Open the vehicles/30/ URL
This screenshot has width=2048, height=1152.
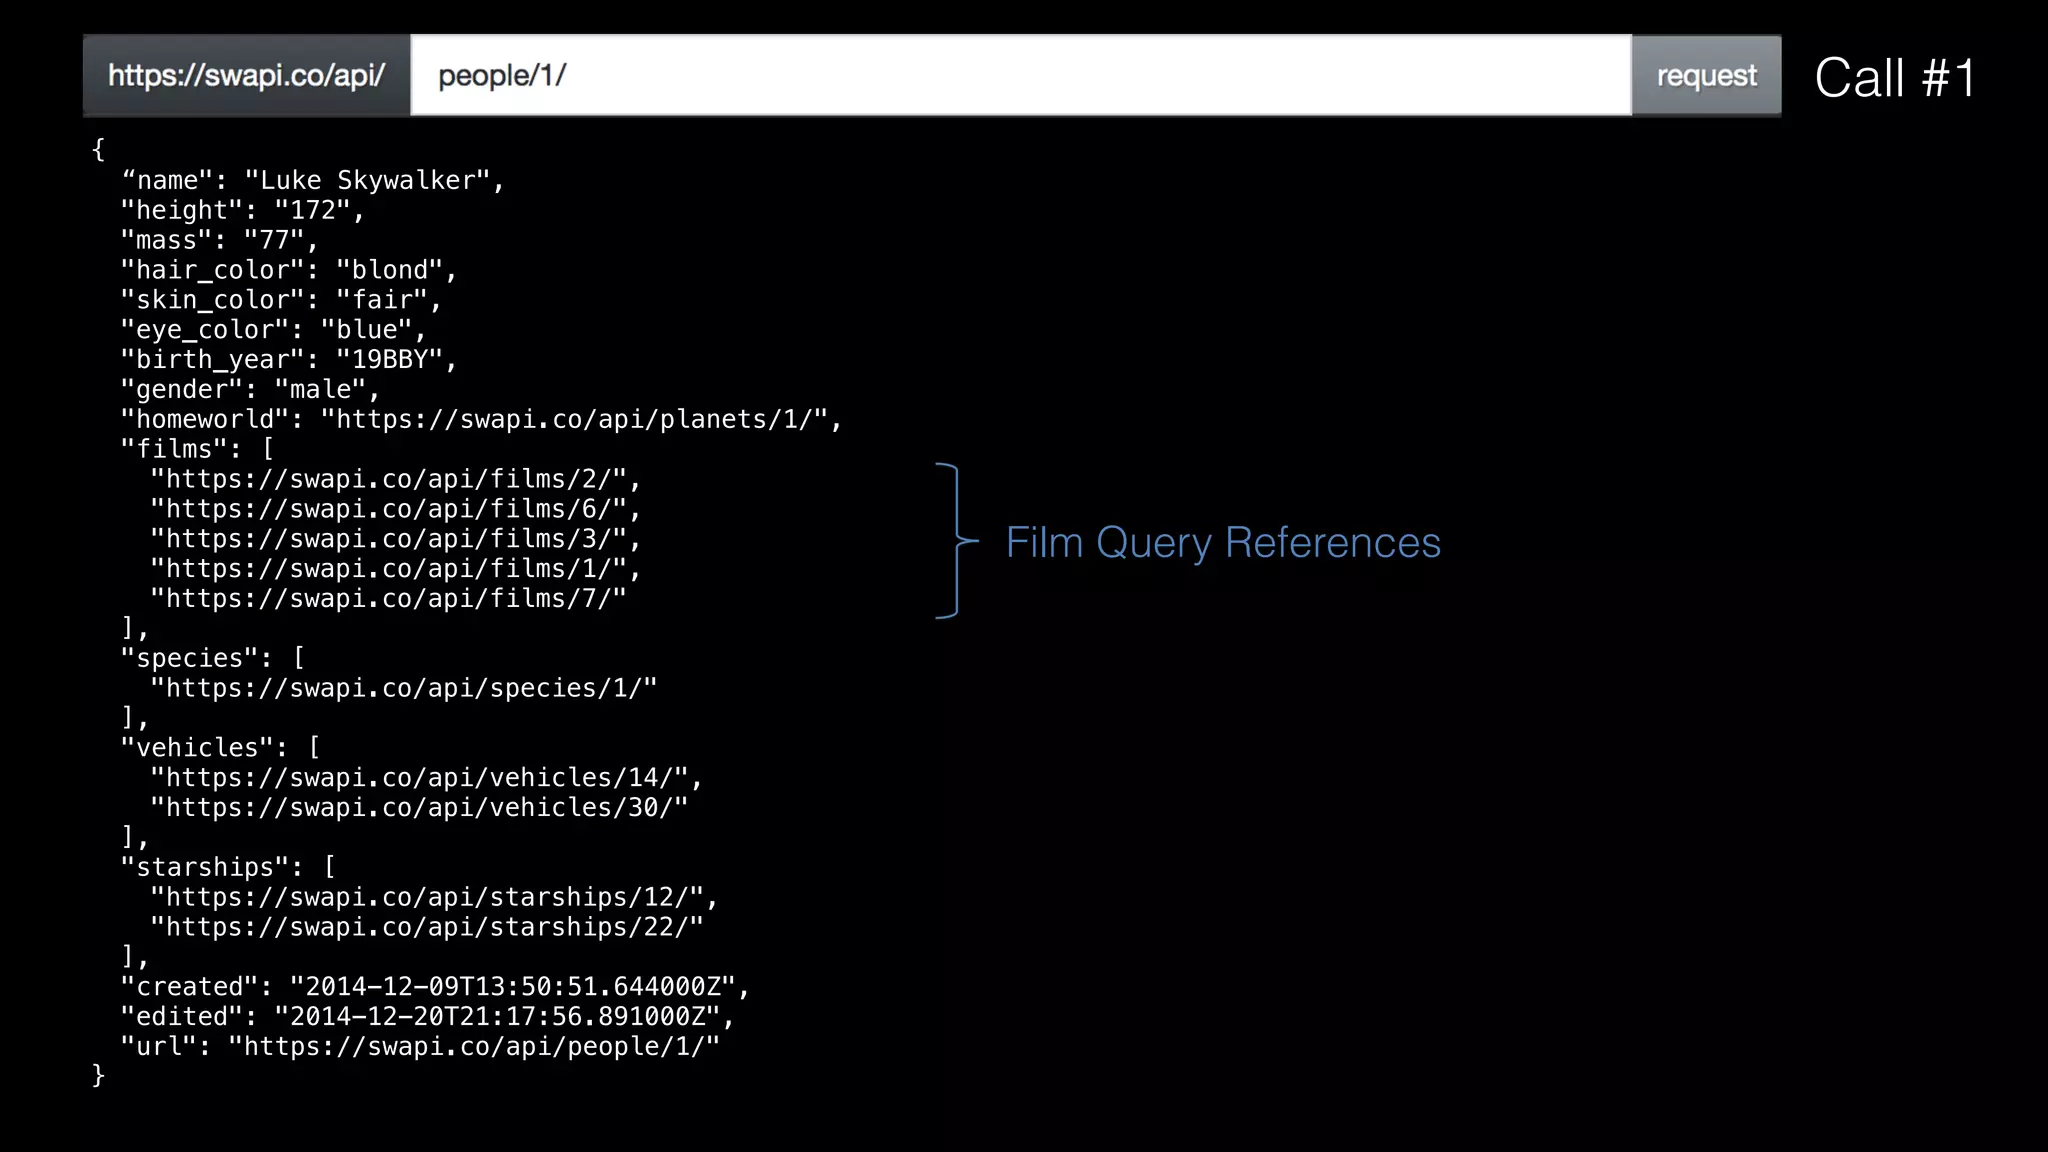click(419, 808)
